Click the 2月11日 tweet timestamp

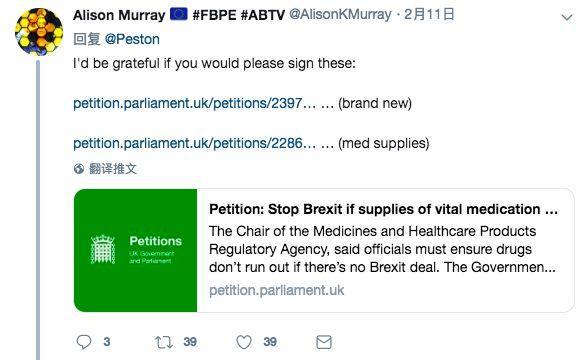(x=429, y=15)
